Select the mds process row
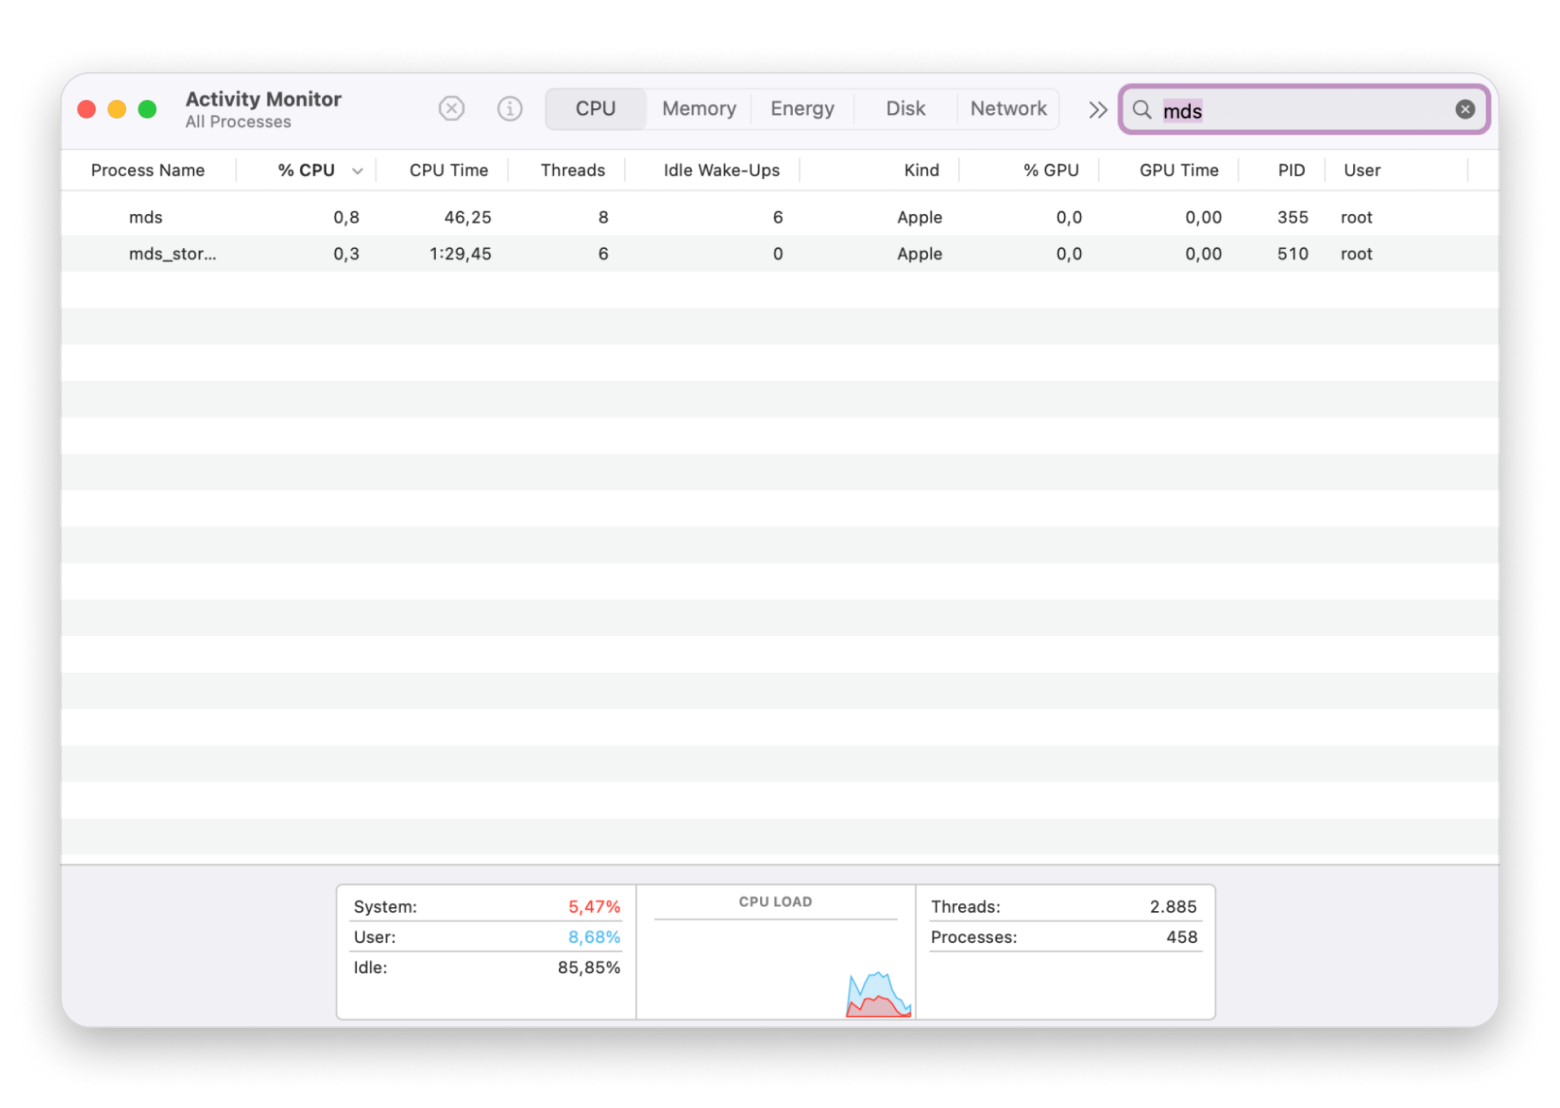1560x1108 pixels. tap(780, 217)
